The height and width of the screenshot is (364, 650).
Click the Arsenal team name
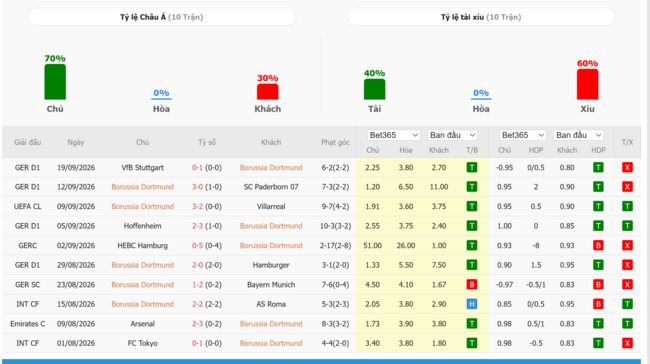click(142, 323)
